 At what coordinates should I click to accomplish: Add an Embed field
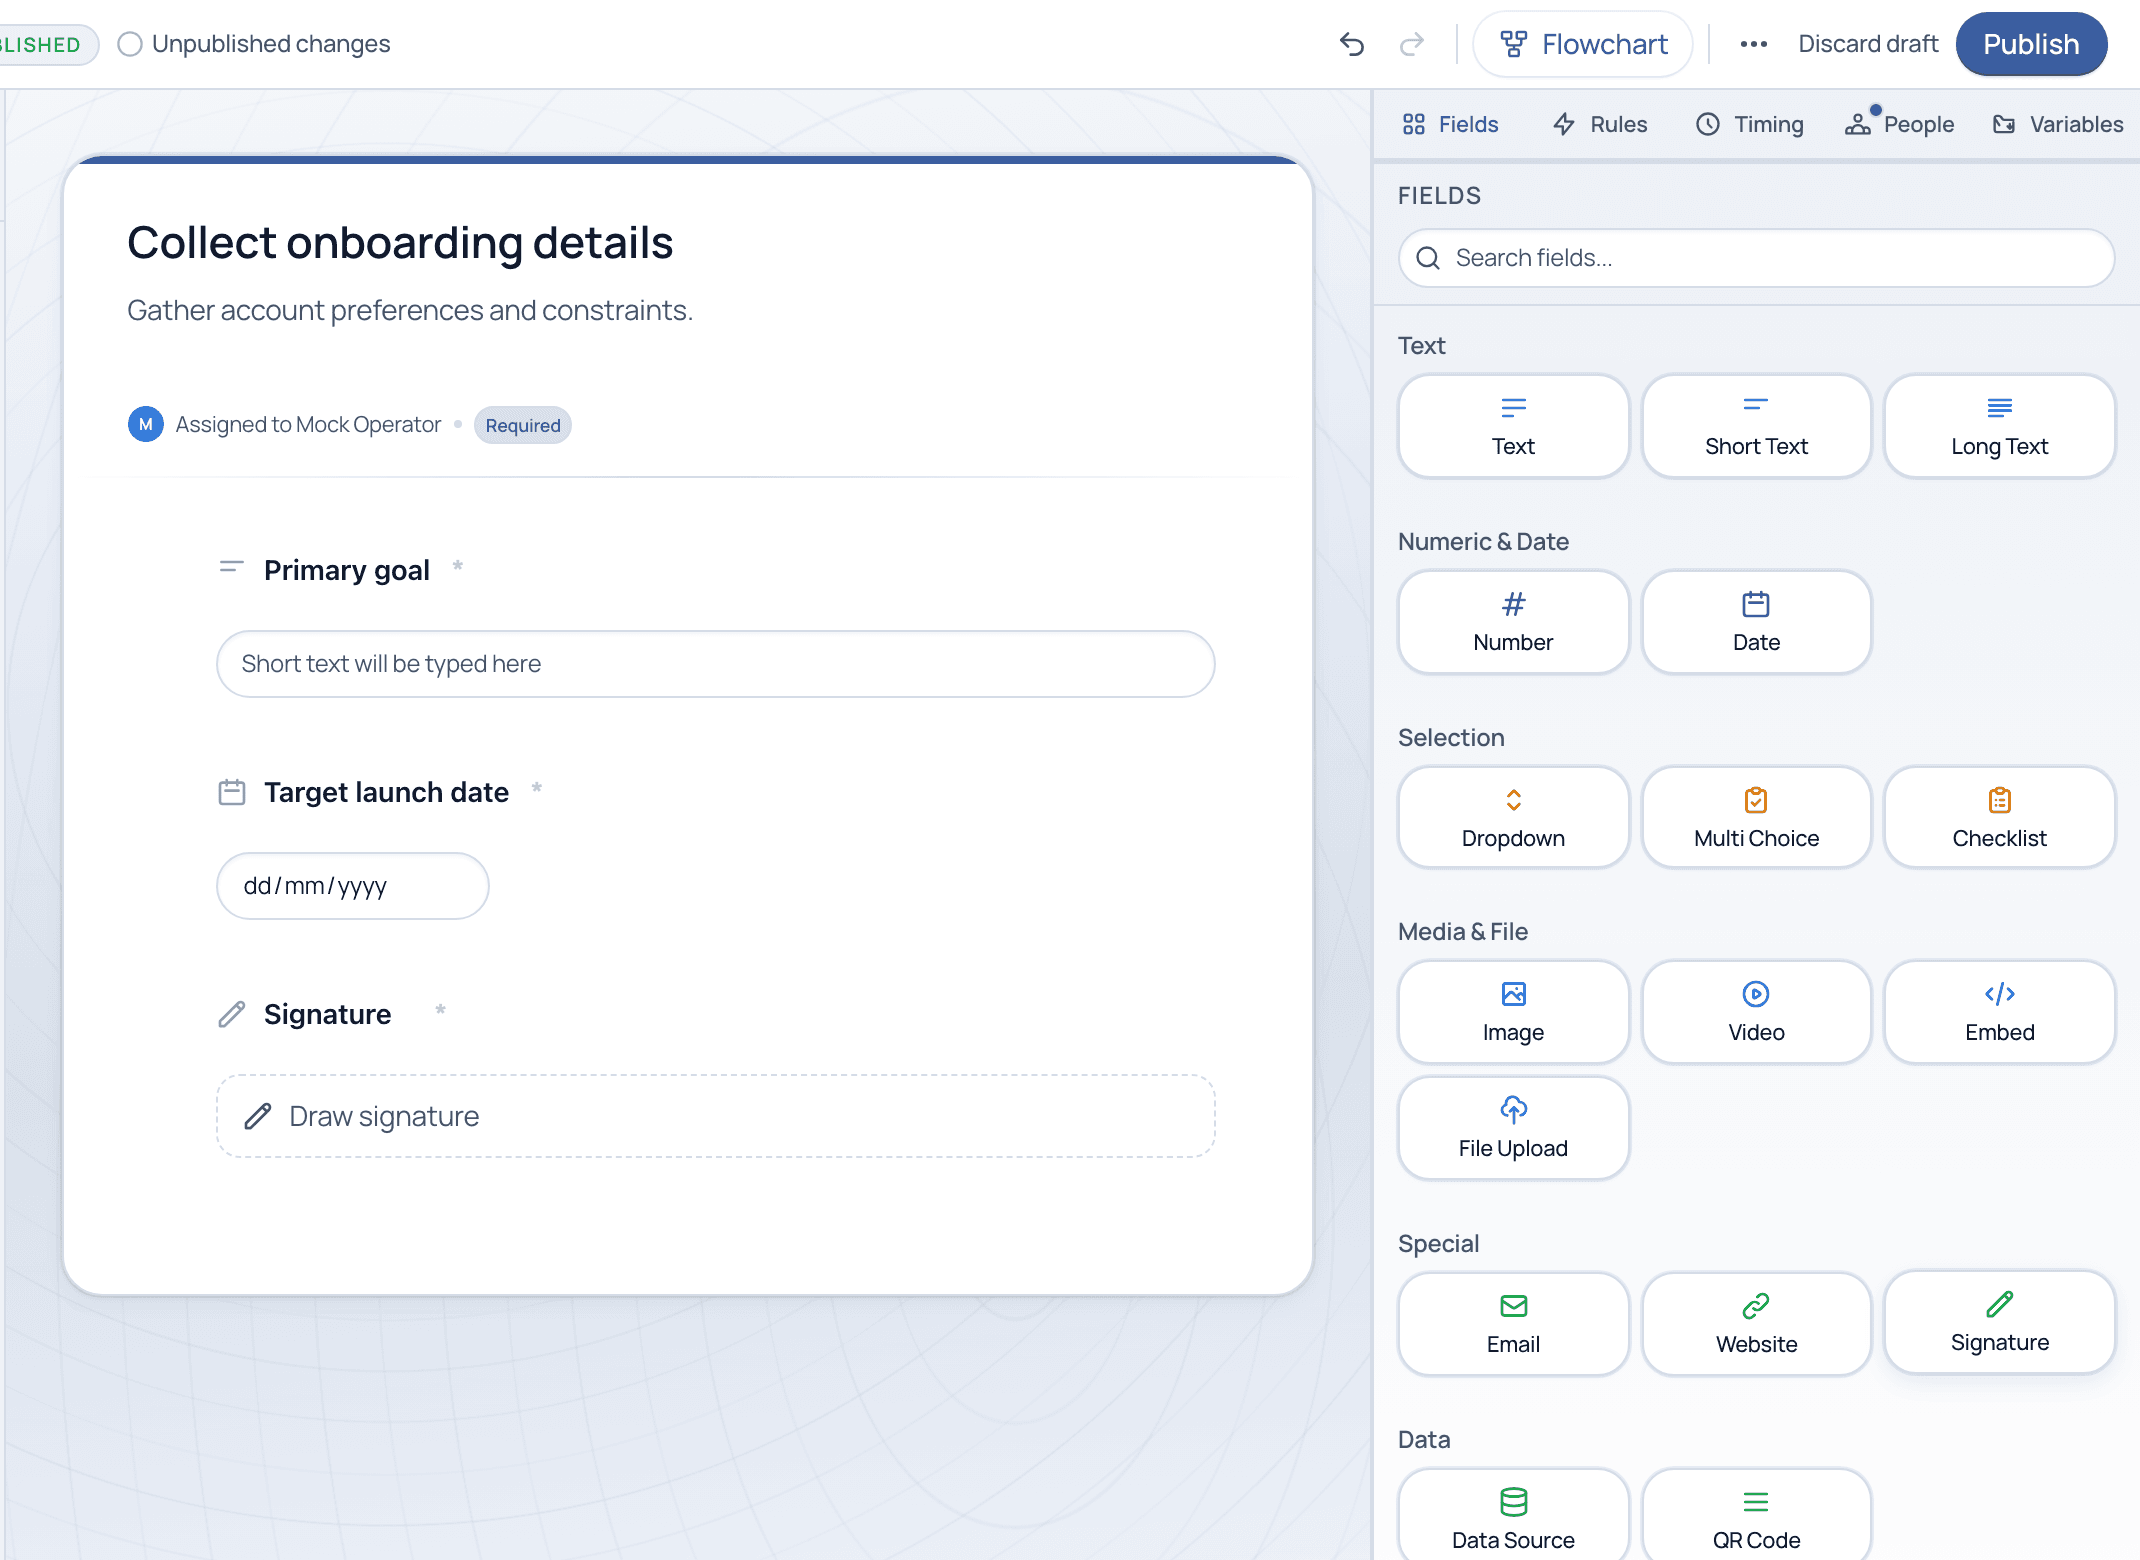tap(1999, 1012)
